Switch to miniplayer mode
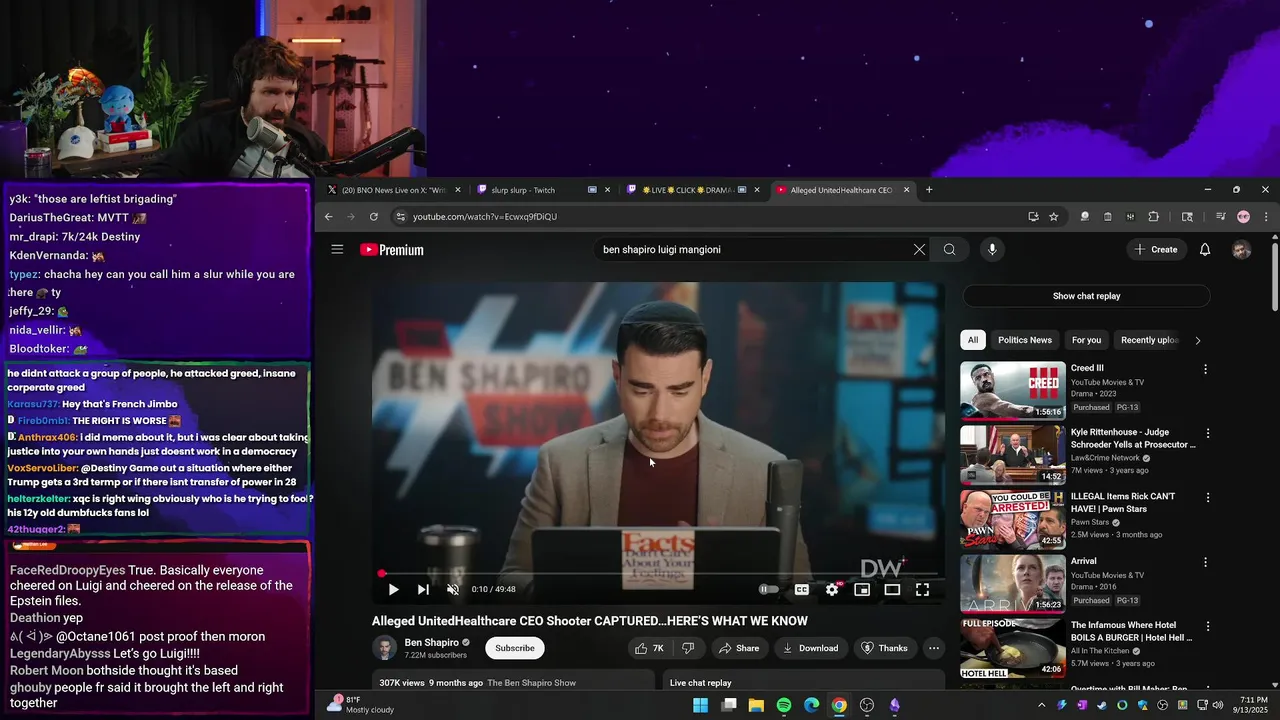Image resolution: width=1280 pixels, height=720 pixels. click(862, 590)
